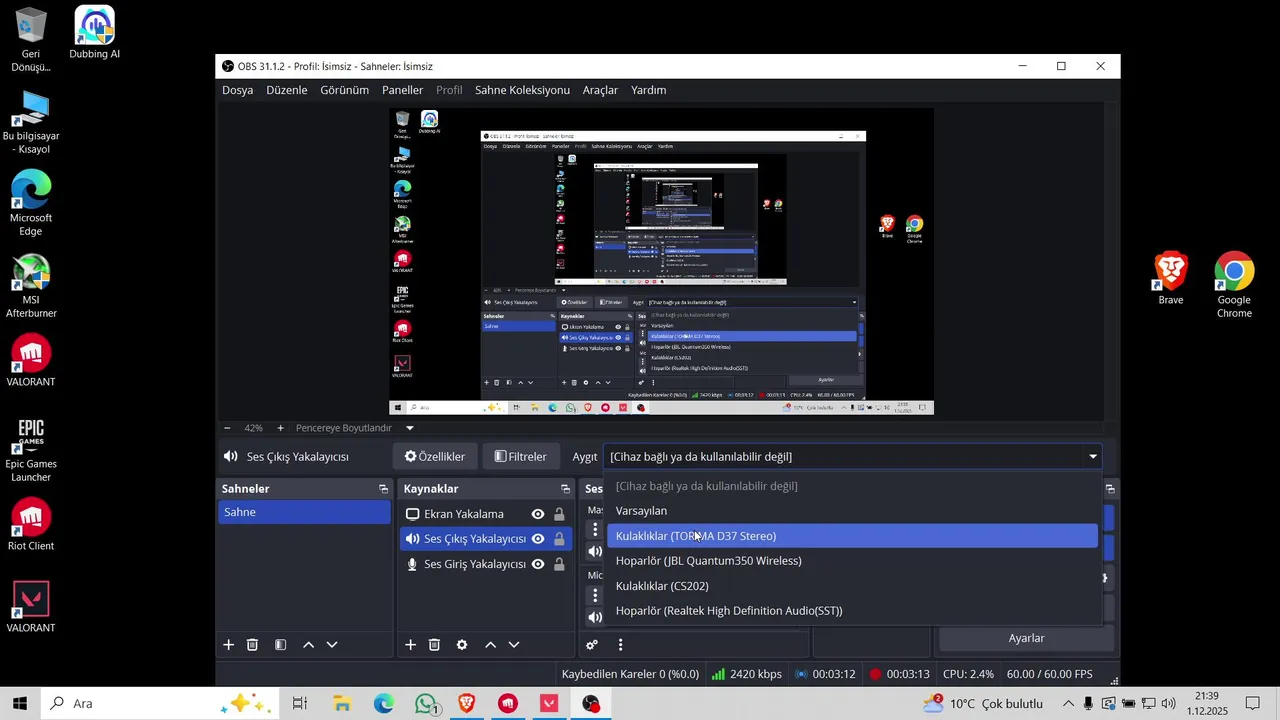Move scene up in Sahneler toolbar
Image resolution: width=1280 pixels, height=720 pixels.
[308, 645]
